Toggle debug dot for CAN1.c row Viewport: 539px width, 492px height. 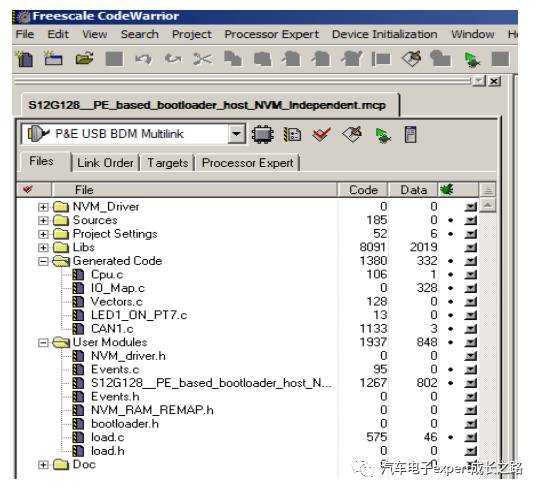[451, 329]
